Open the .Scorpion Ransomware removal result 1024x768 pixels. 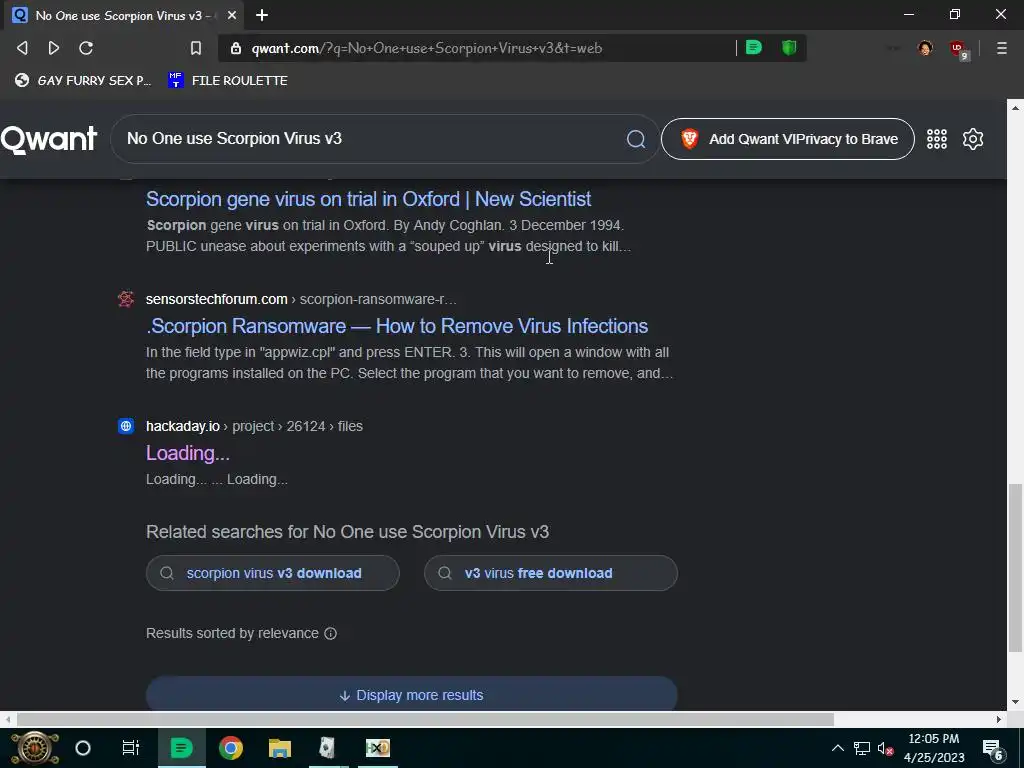coord(397,326)
